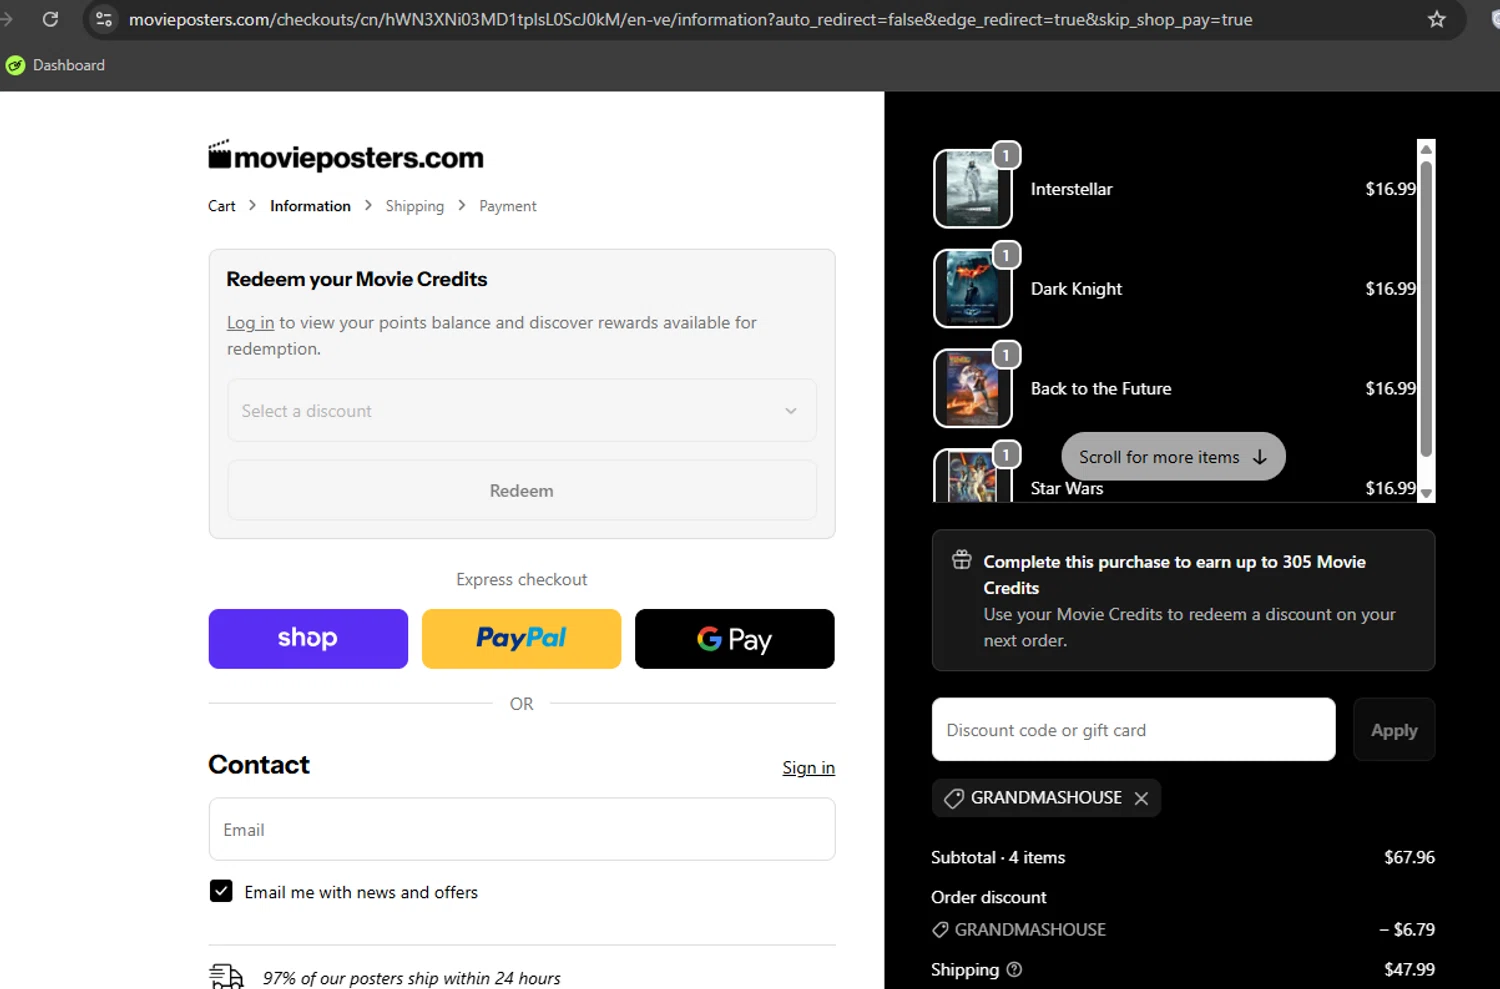Click the Redeem button

[522, 490]
